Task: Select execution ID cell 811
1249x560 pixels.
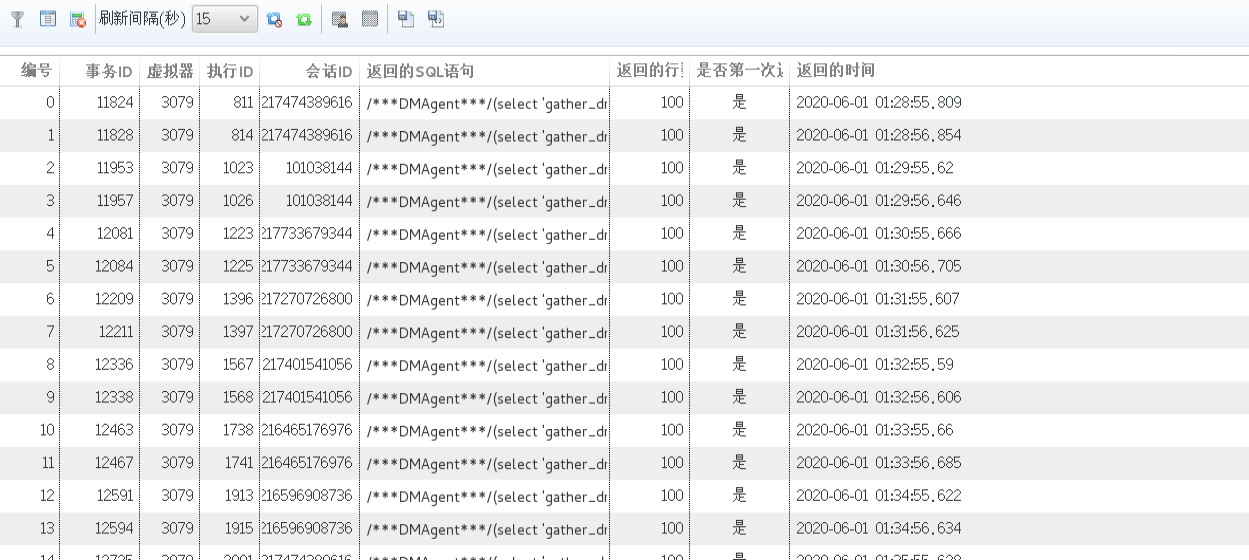Action: pos(243,102)
